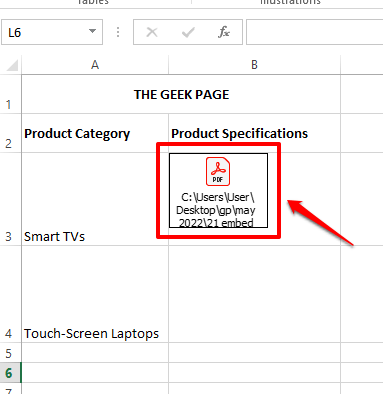Select row 1 header
Image resolution: width=383 pixels, height=394 pixels.
(x=10, y=95)
